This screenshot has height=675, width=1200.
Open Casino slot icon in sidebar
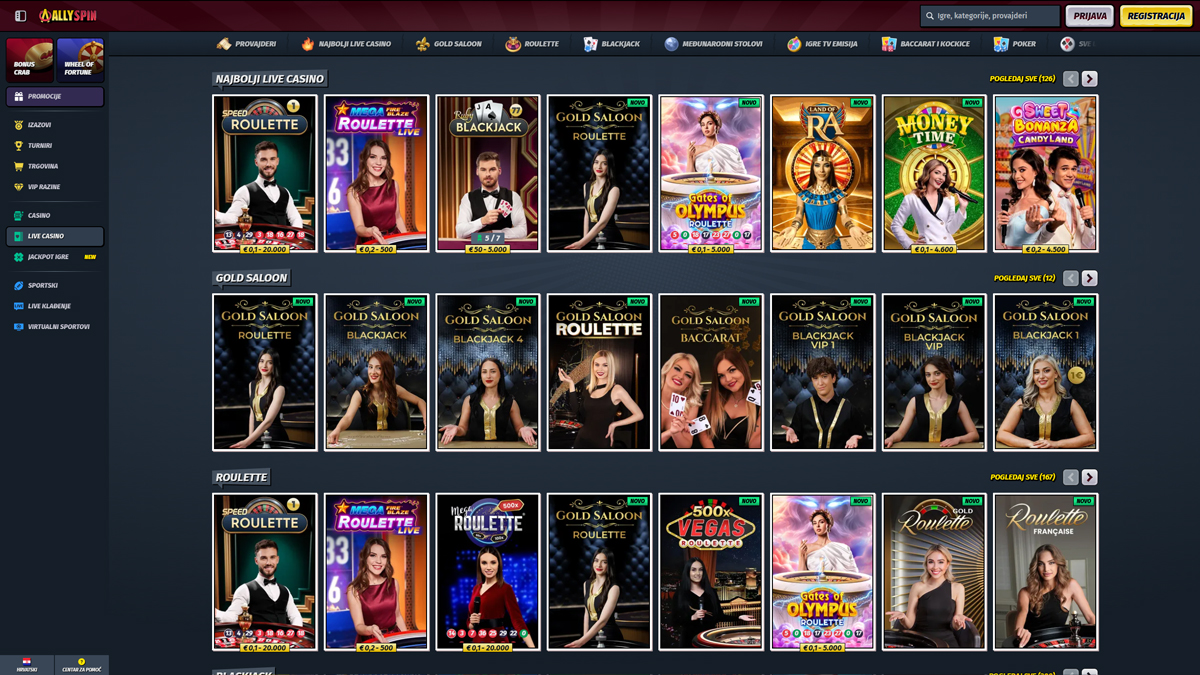tap(18, 215)
